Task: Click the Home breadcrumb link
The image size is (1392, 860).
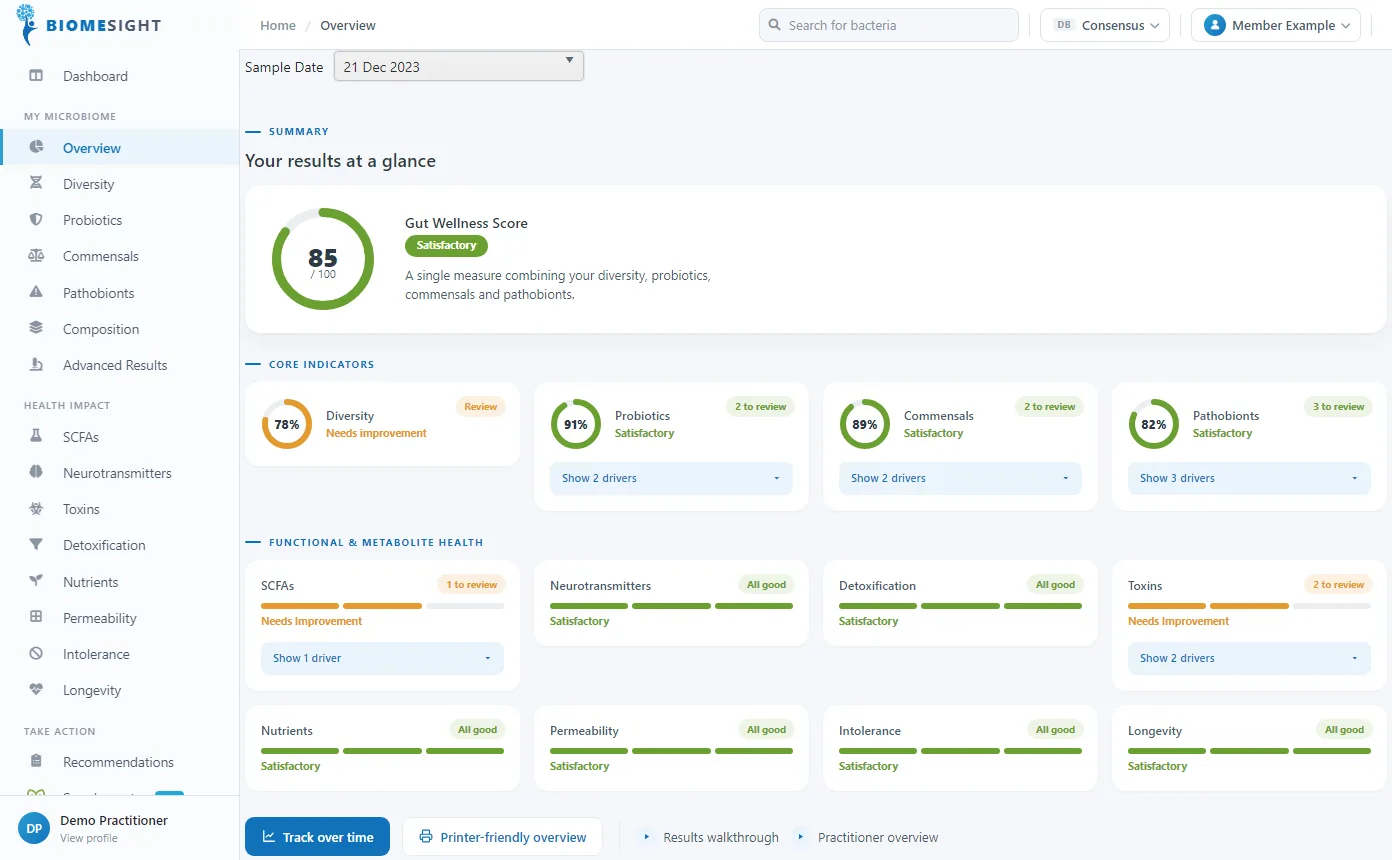Action: tap(278, 25)
